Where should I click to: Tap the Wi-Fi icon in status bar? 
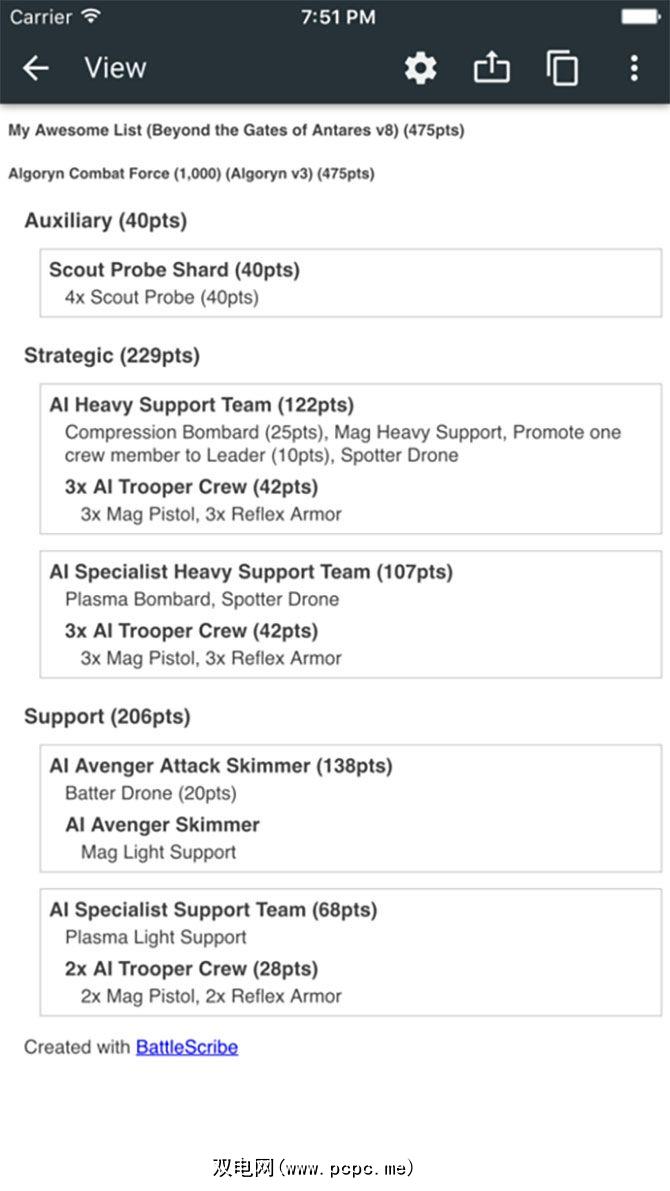(91, 17)
